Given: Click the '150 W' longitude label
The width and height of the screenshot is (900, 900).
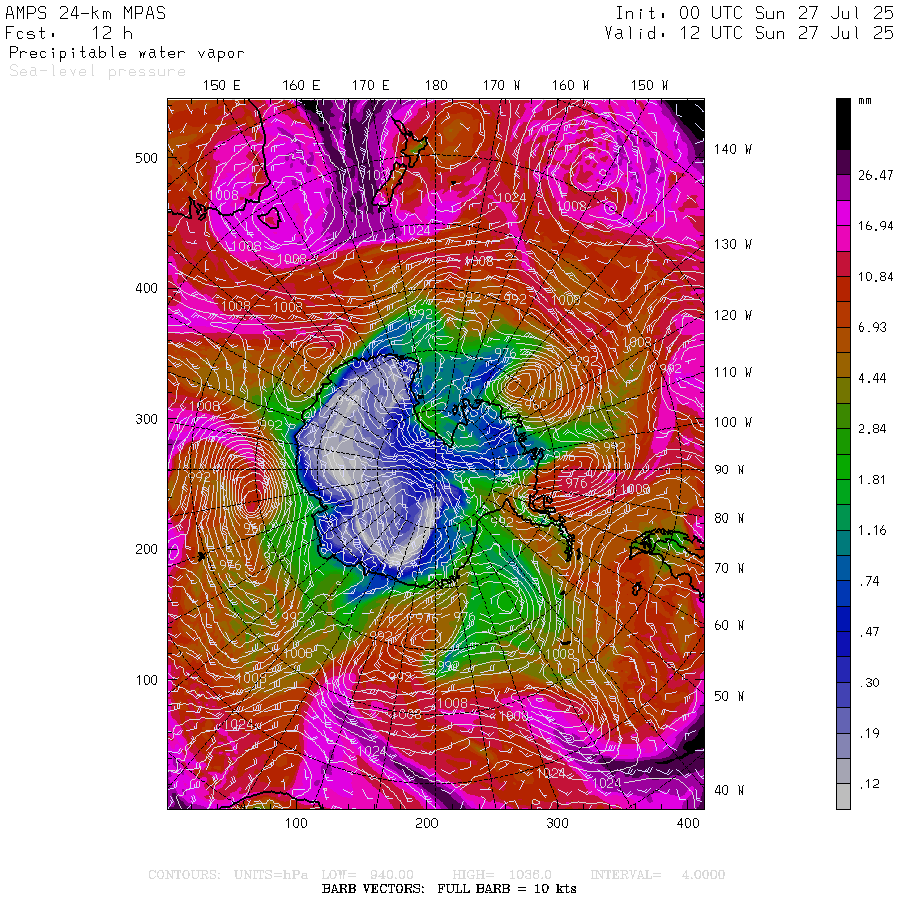Looking at the screenshot, I should (650, 86).
